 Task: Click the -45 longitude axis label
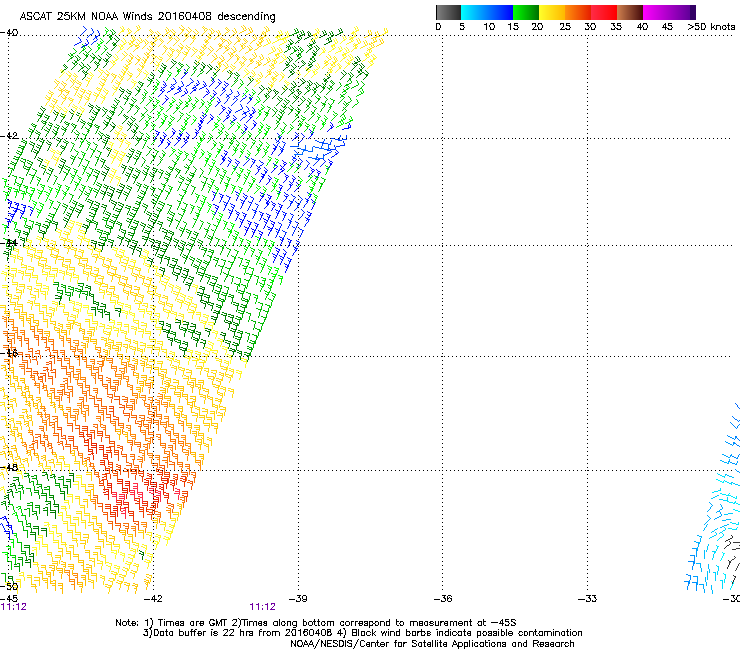click(9, 599)
